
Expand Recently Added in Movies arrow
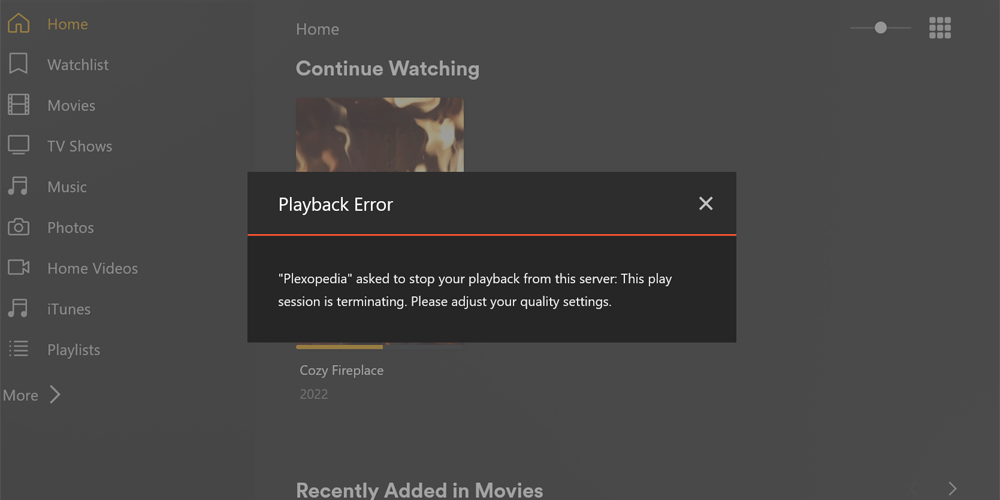click(x=952, y=489)
